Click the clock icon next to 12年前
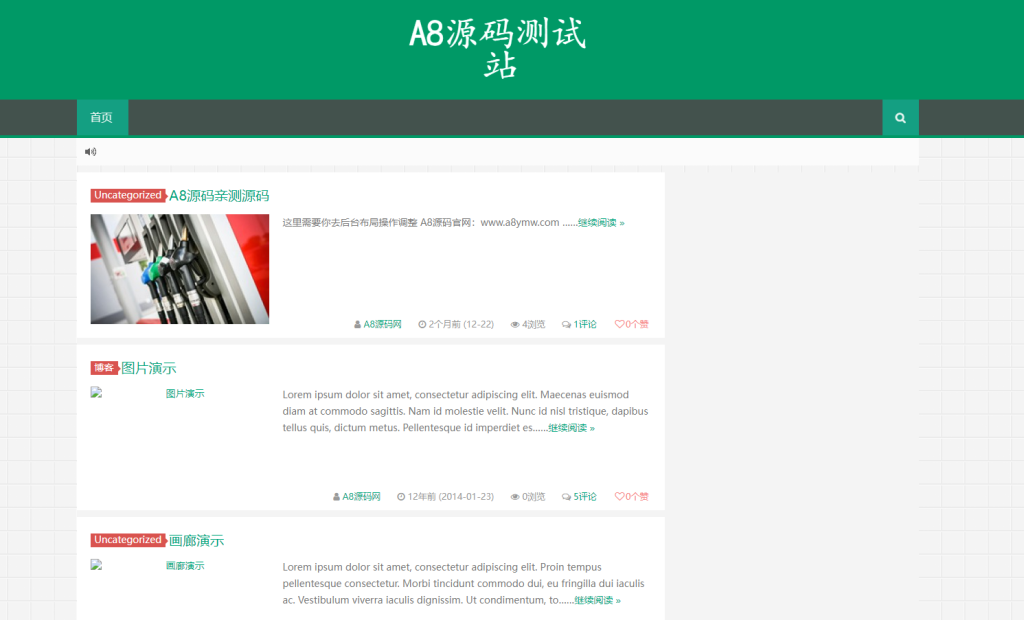The width and height of the screenshot is (1024, 620). 398,496
